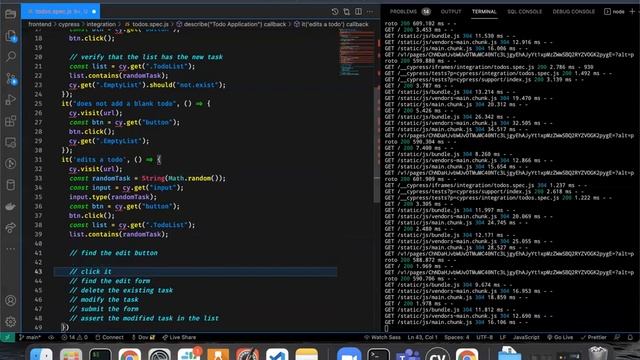Click the terminal input cursor line
This screenshot has height=360, width=640.
coord(387,328)
